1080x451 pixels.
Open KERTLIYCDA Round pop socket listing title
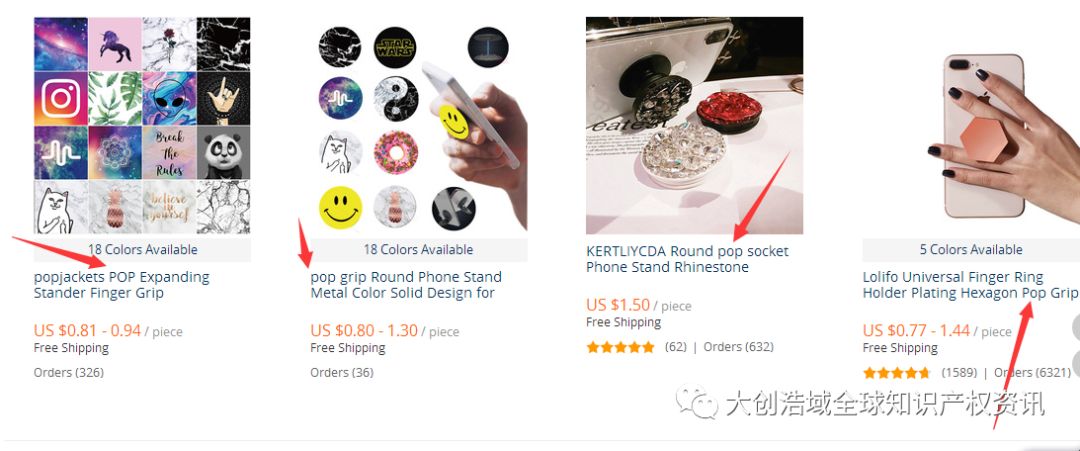click(687, 259)
